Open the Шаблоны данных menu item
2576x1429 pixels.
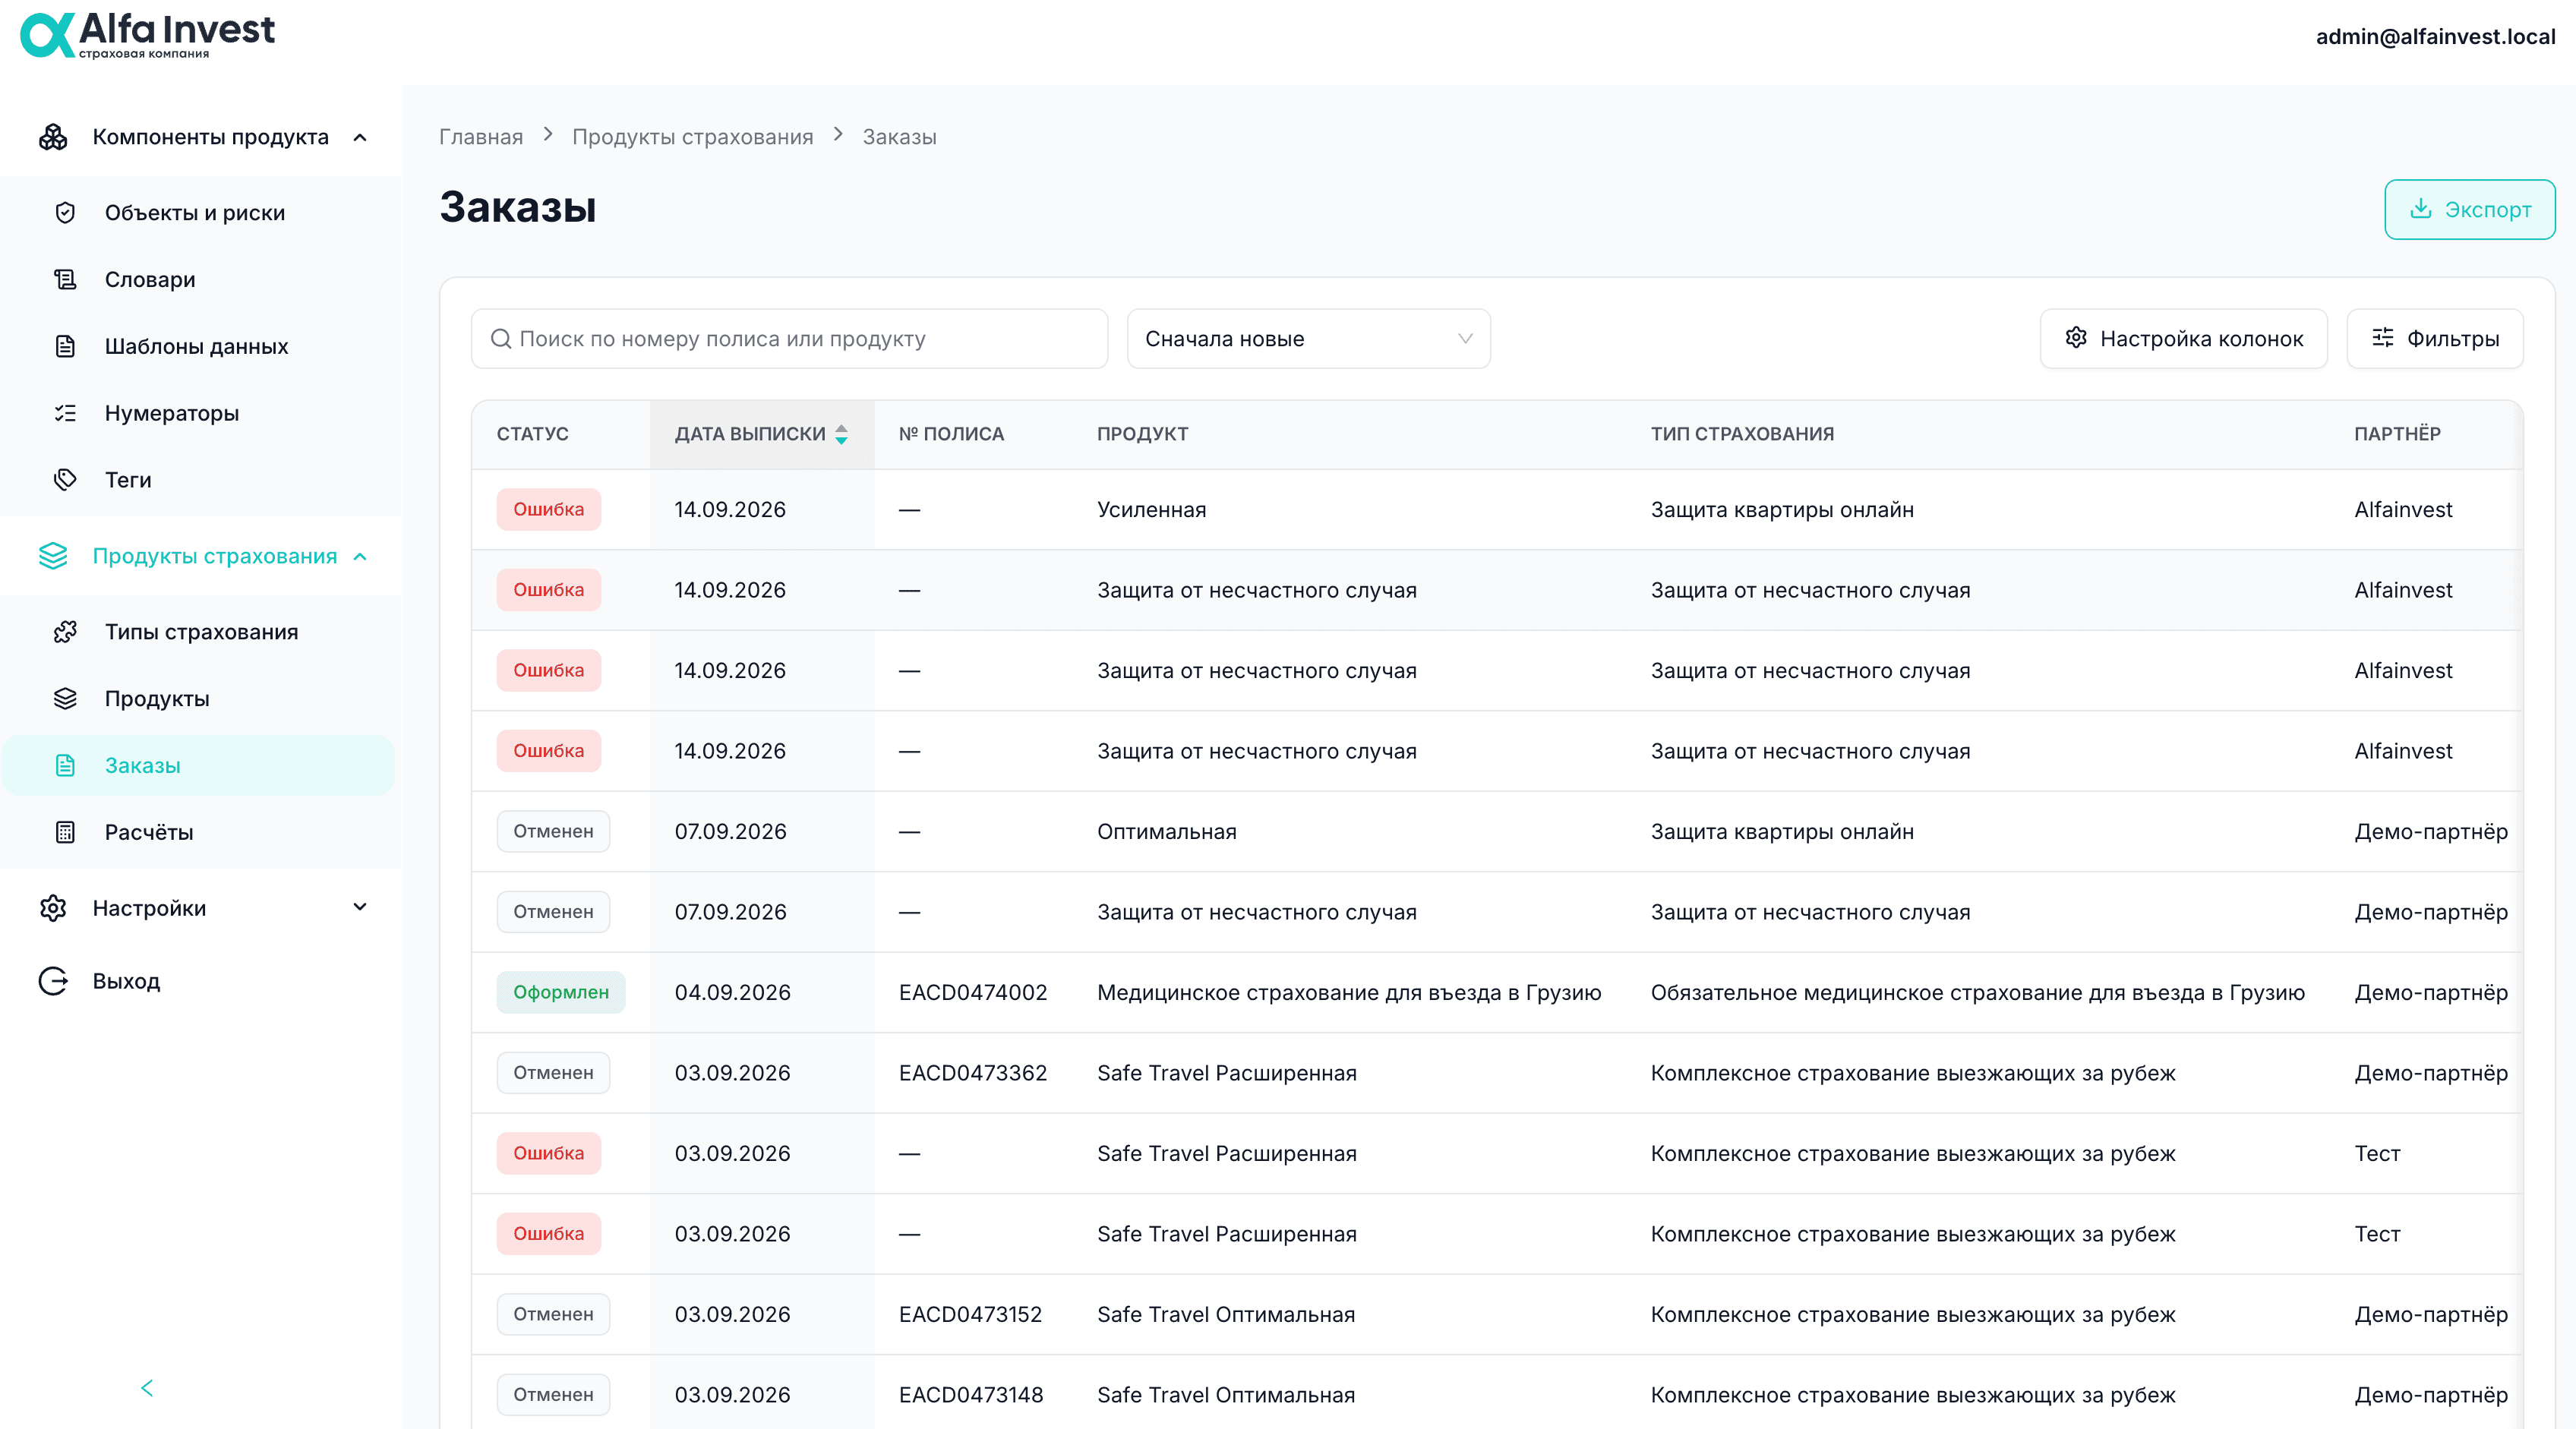point(196,347)
